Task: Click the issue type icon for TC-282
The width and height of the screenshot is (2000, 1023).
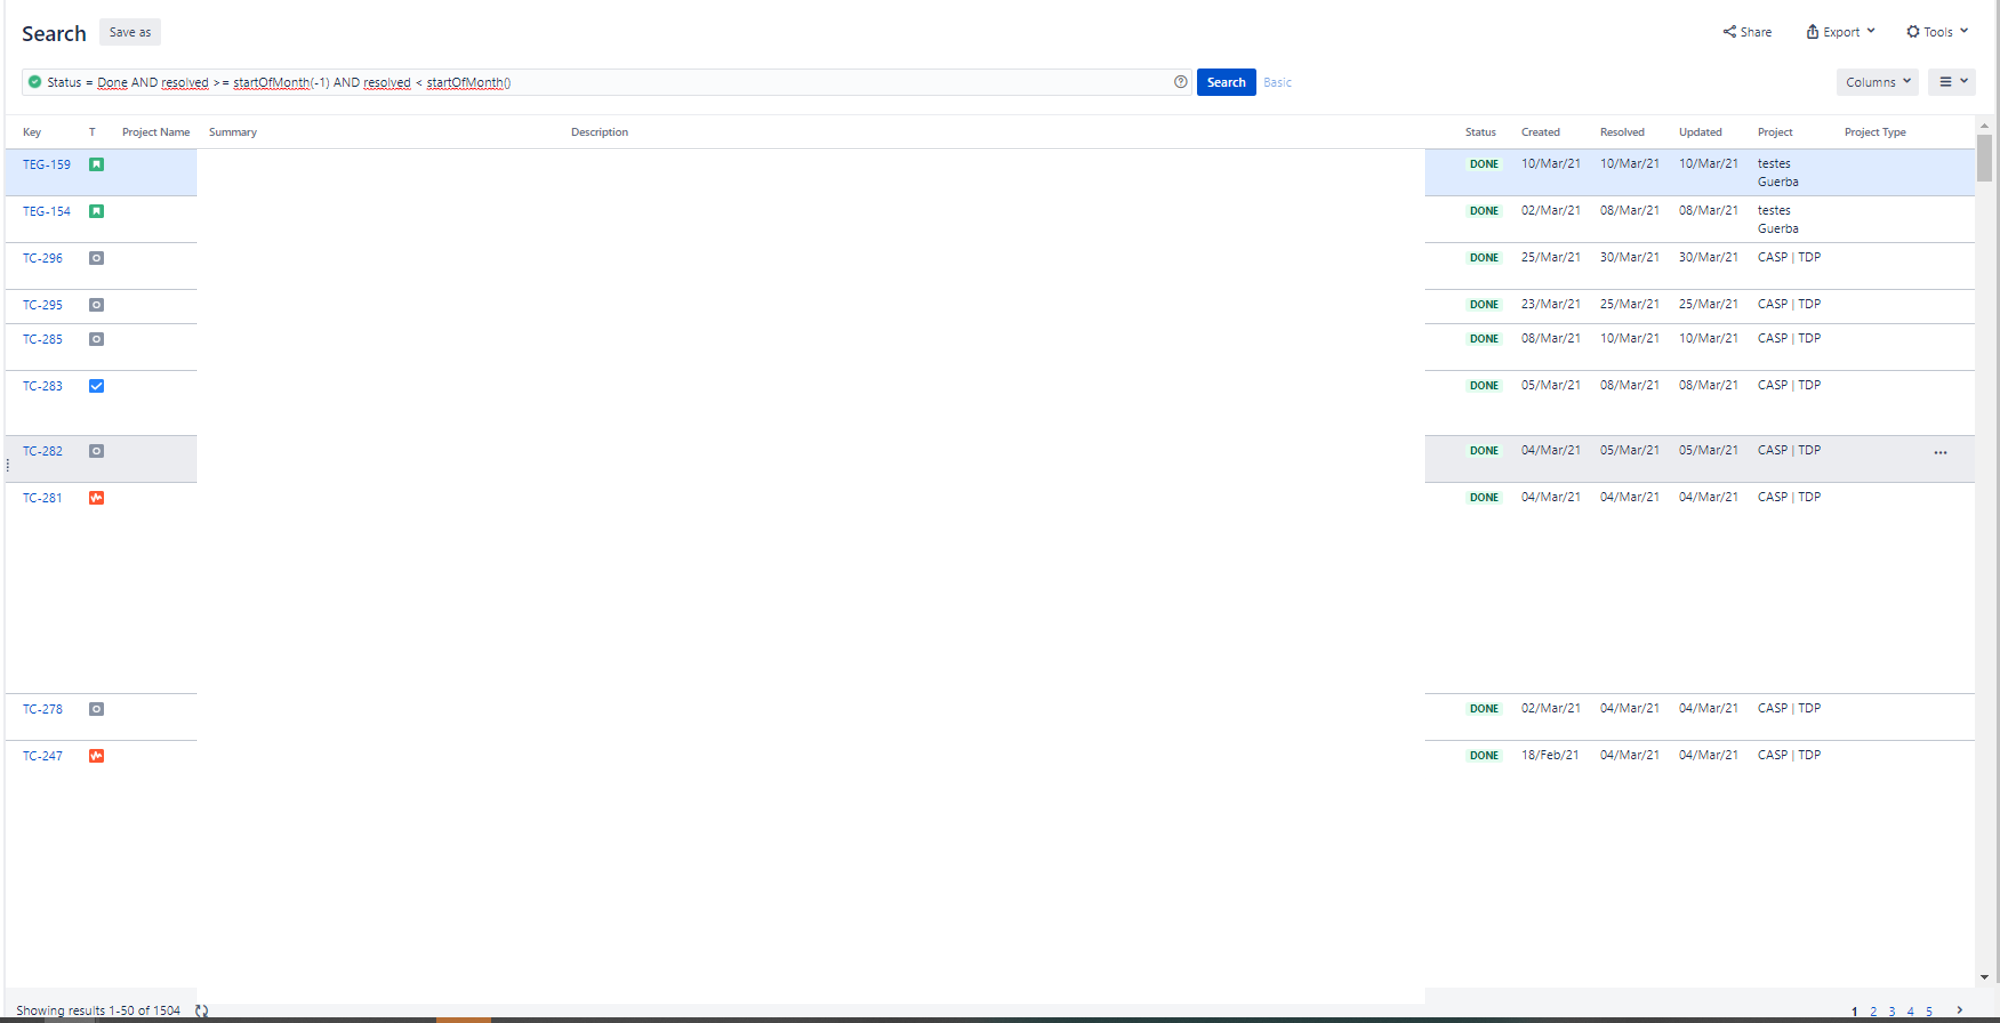Action: (x=96, y=451)
